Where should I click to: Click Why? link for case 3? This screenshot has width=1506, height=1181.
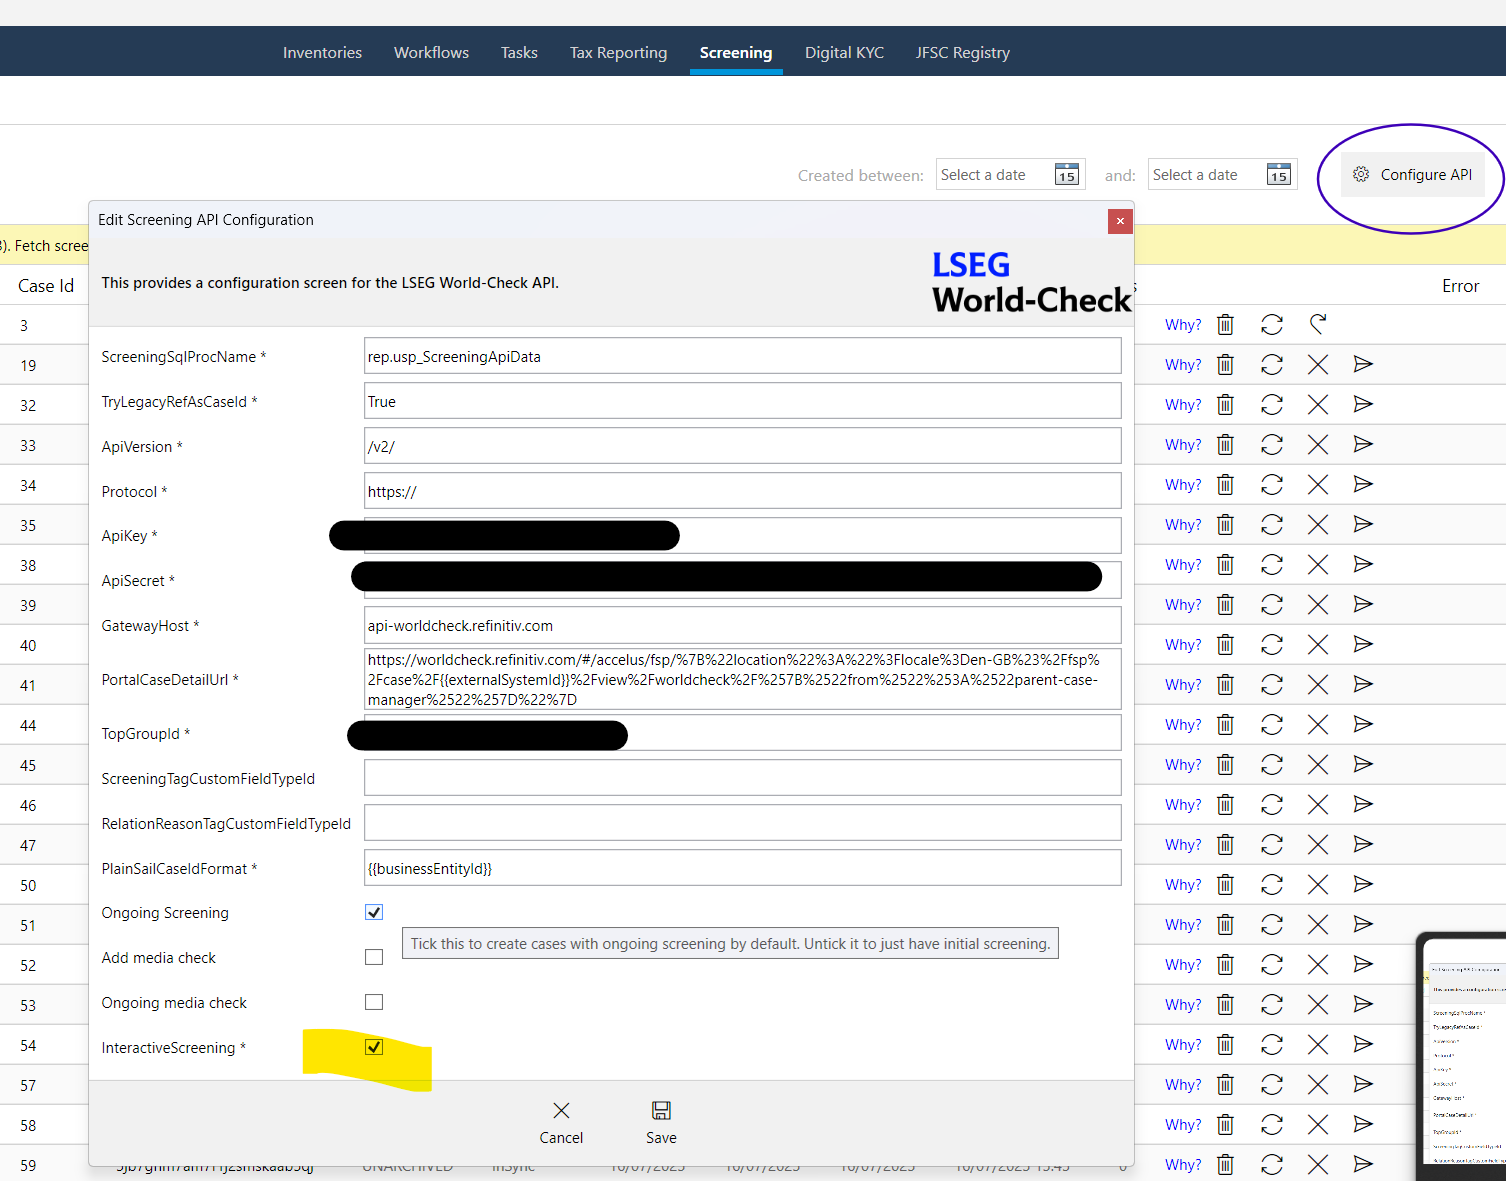1183,325
